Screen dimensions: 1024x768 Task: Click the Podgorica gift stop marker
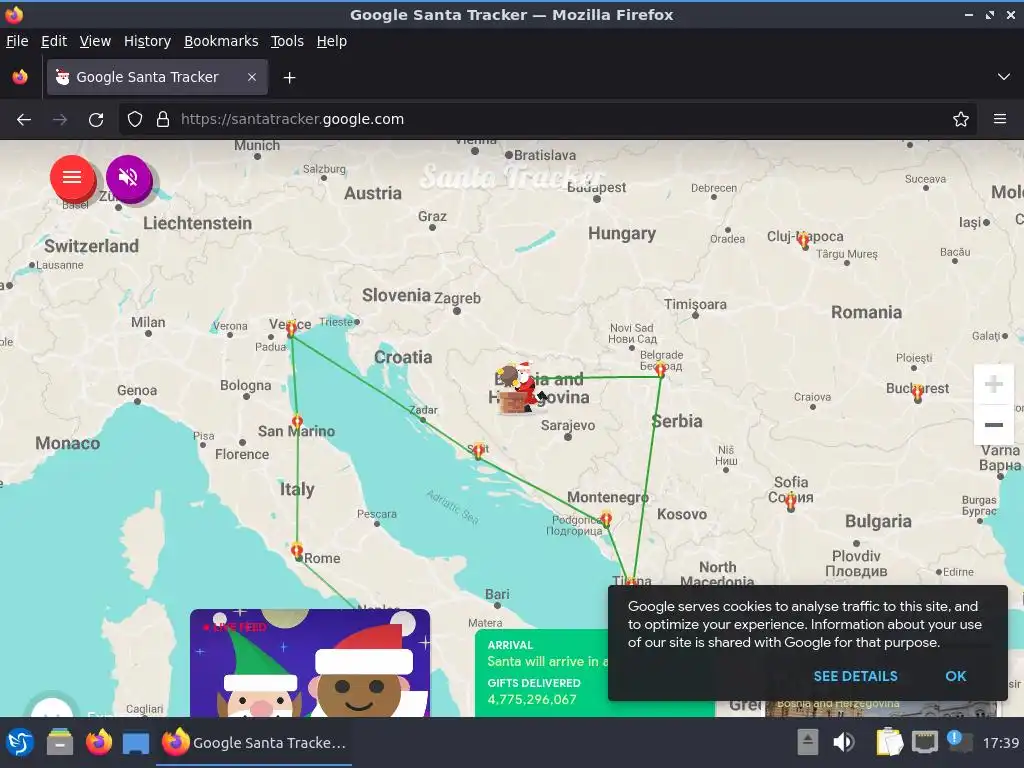point(606,520)
